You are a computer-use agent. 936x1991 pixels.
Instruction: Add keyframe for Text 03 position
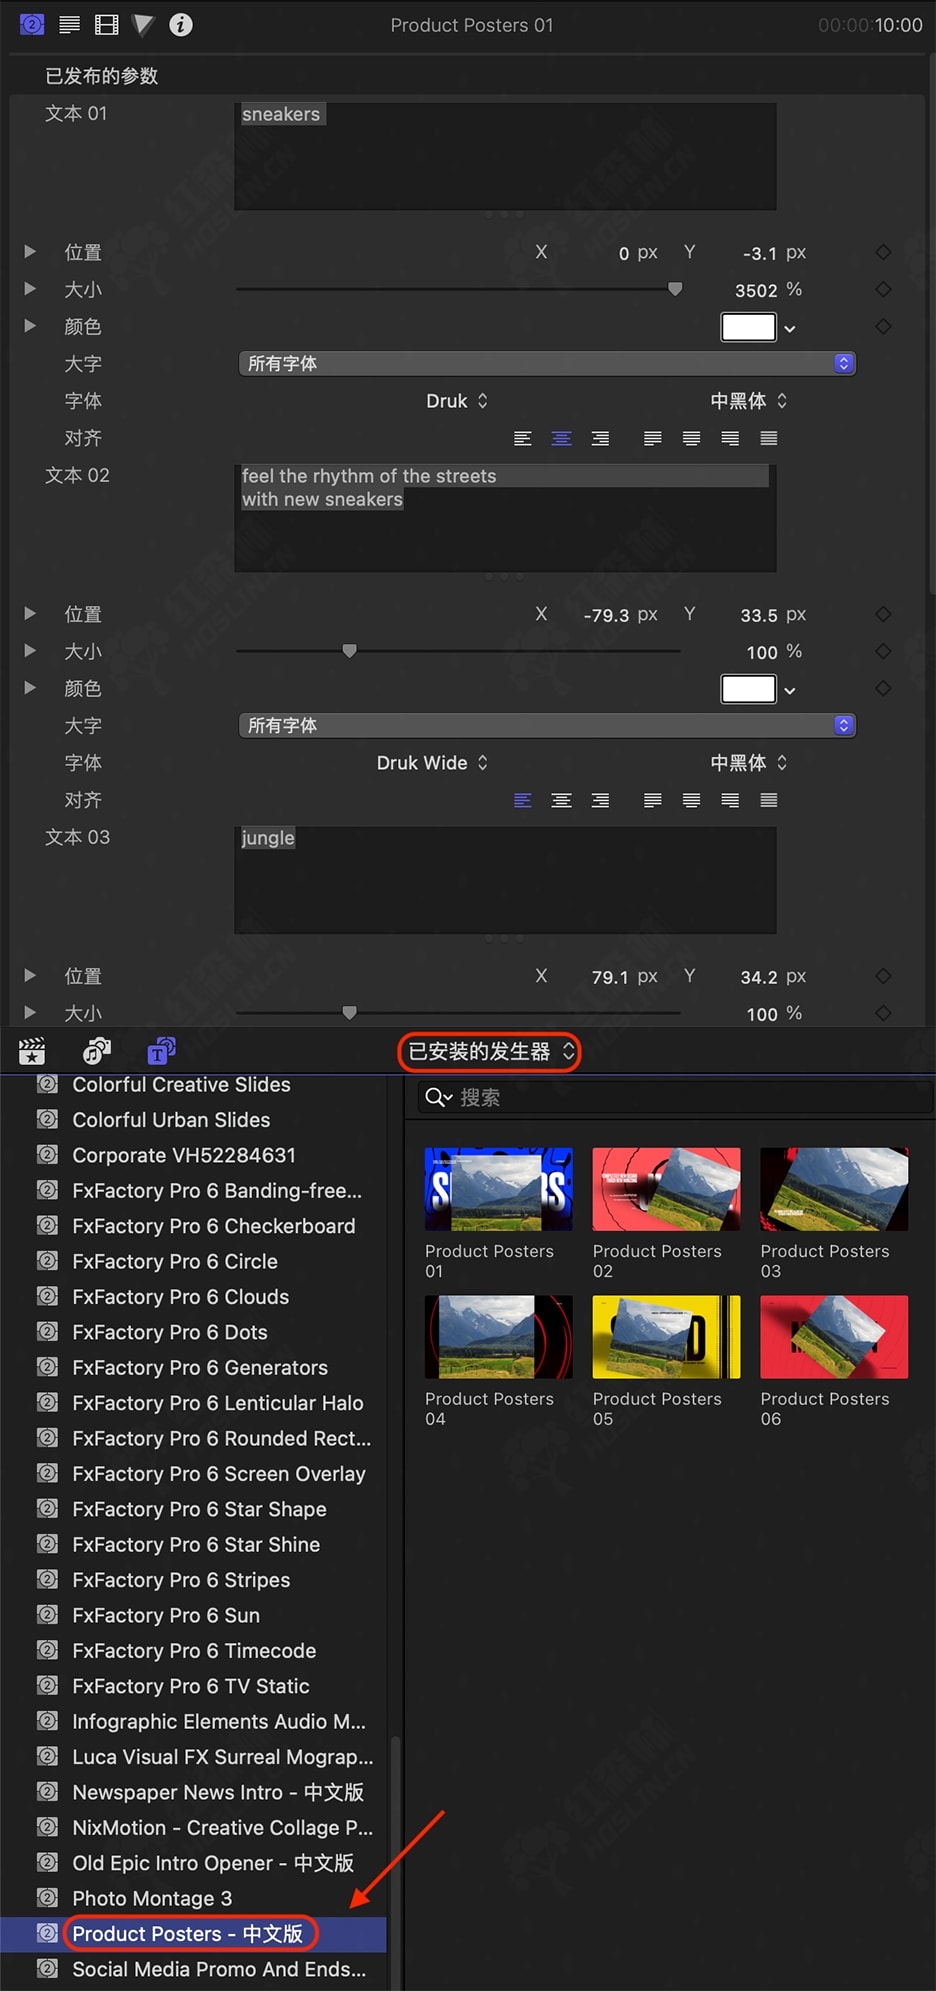[883, 976]
